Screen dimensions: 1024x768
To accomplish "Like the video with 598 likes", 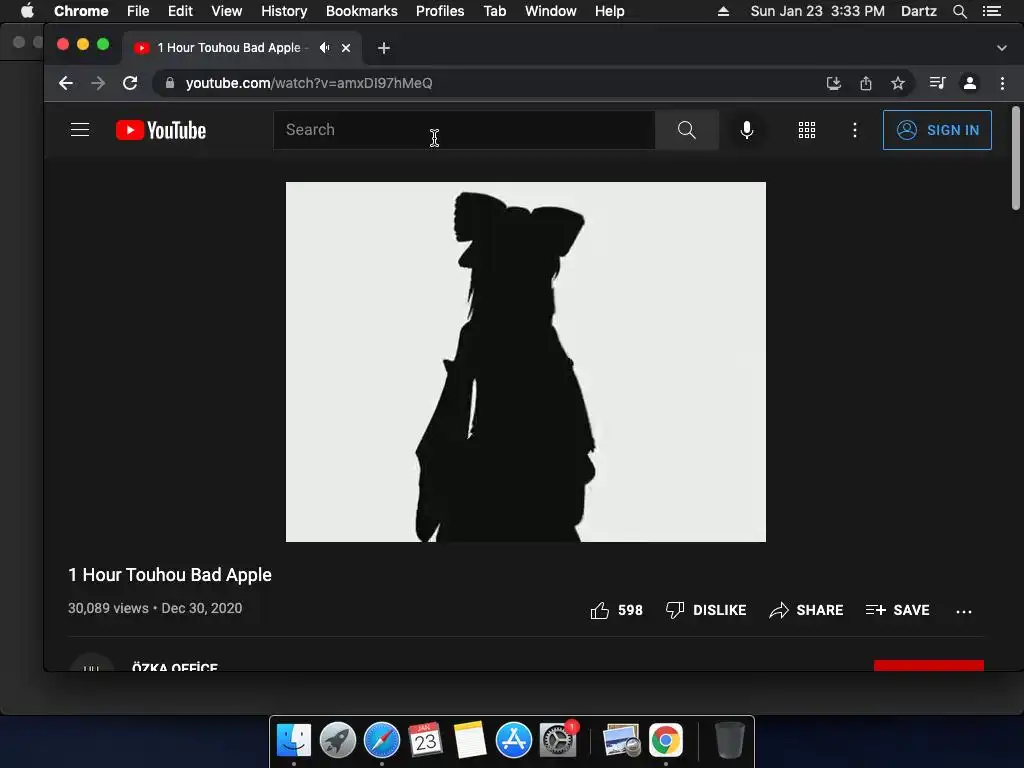I will (x=616, y=610).
